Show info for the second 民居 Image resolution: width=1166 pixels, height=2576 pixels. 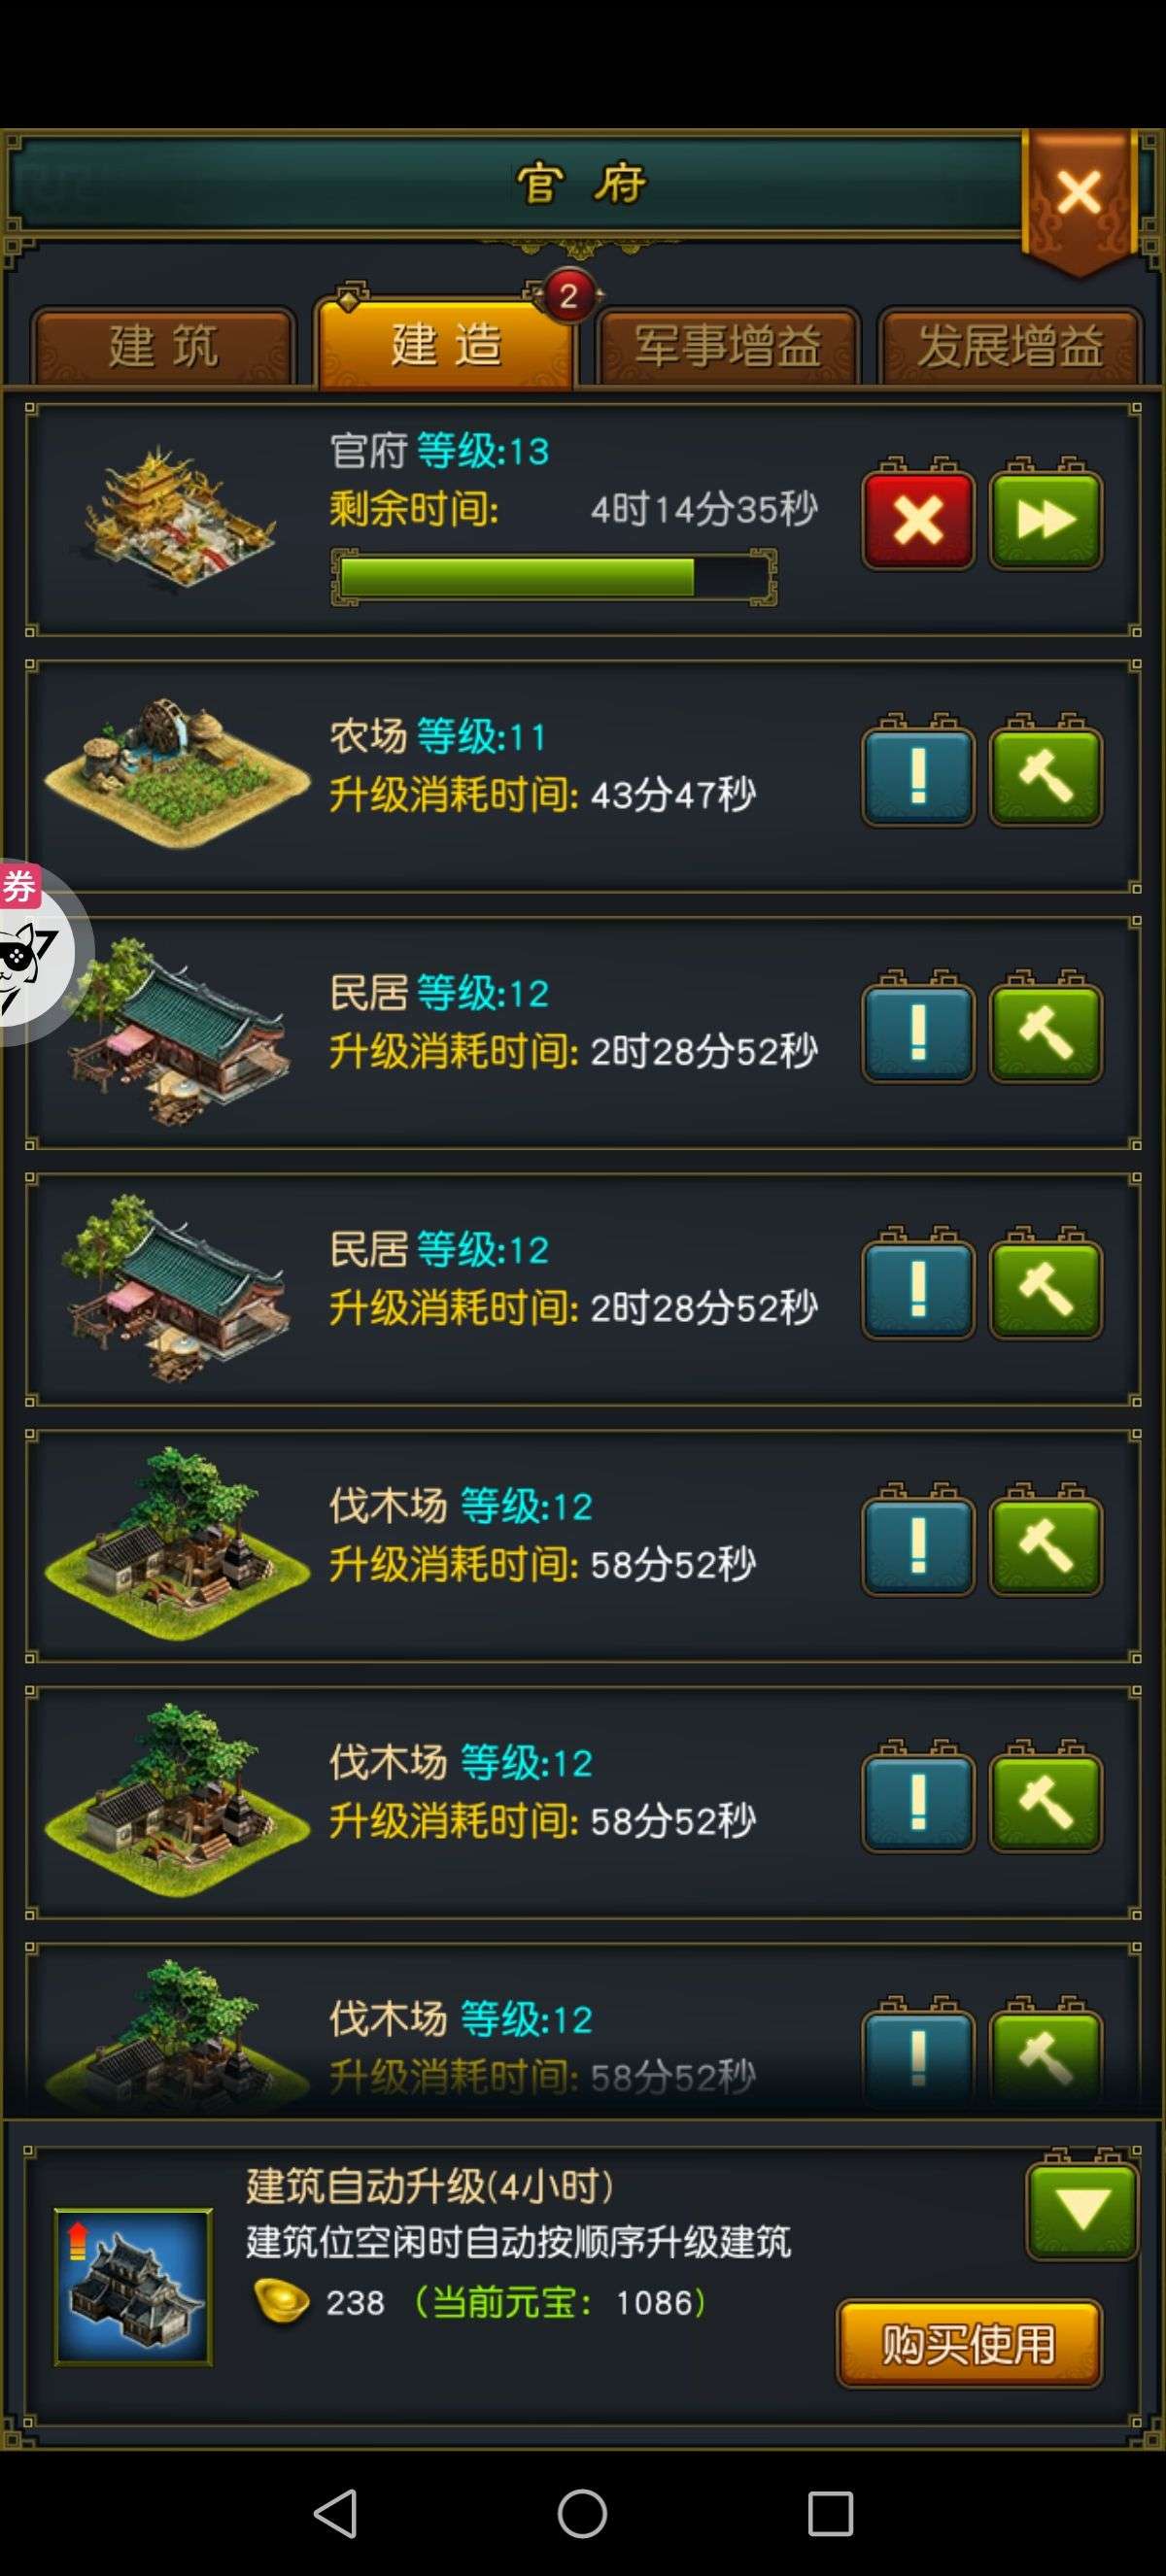(x=918, y=1288)
